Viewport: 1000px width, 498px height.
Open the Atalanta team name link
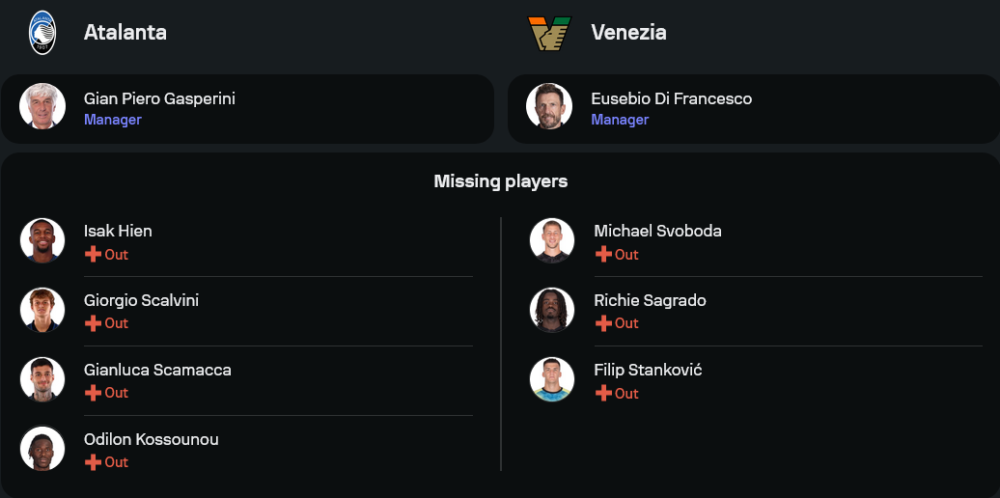[x=125, y=33]
